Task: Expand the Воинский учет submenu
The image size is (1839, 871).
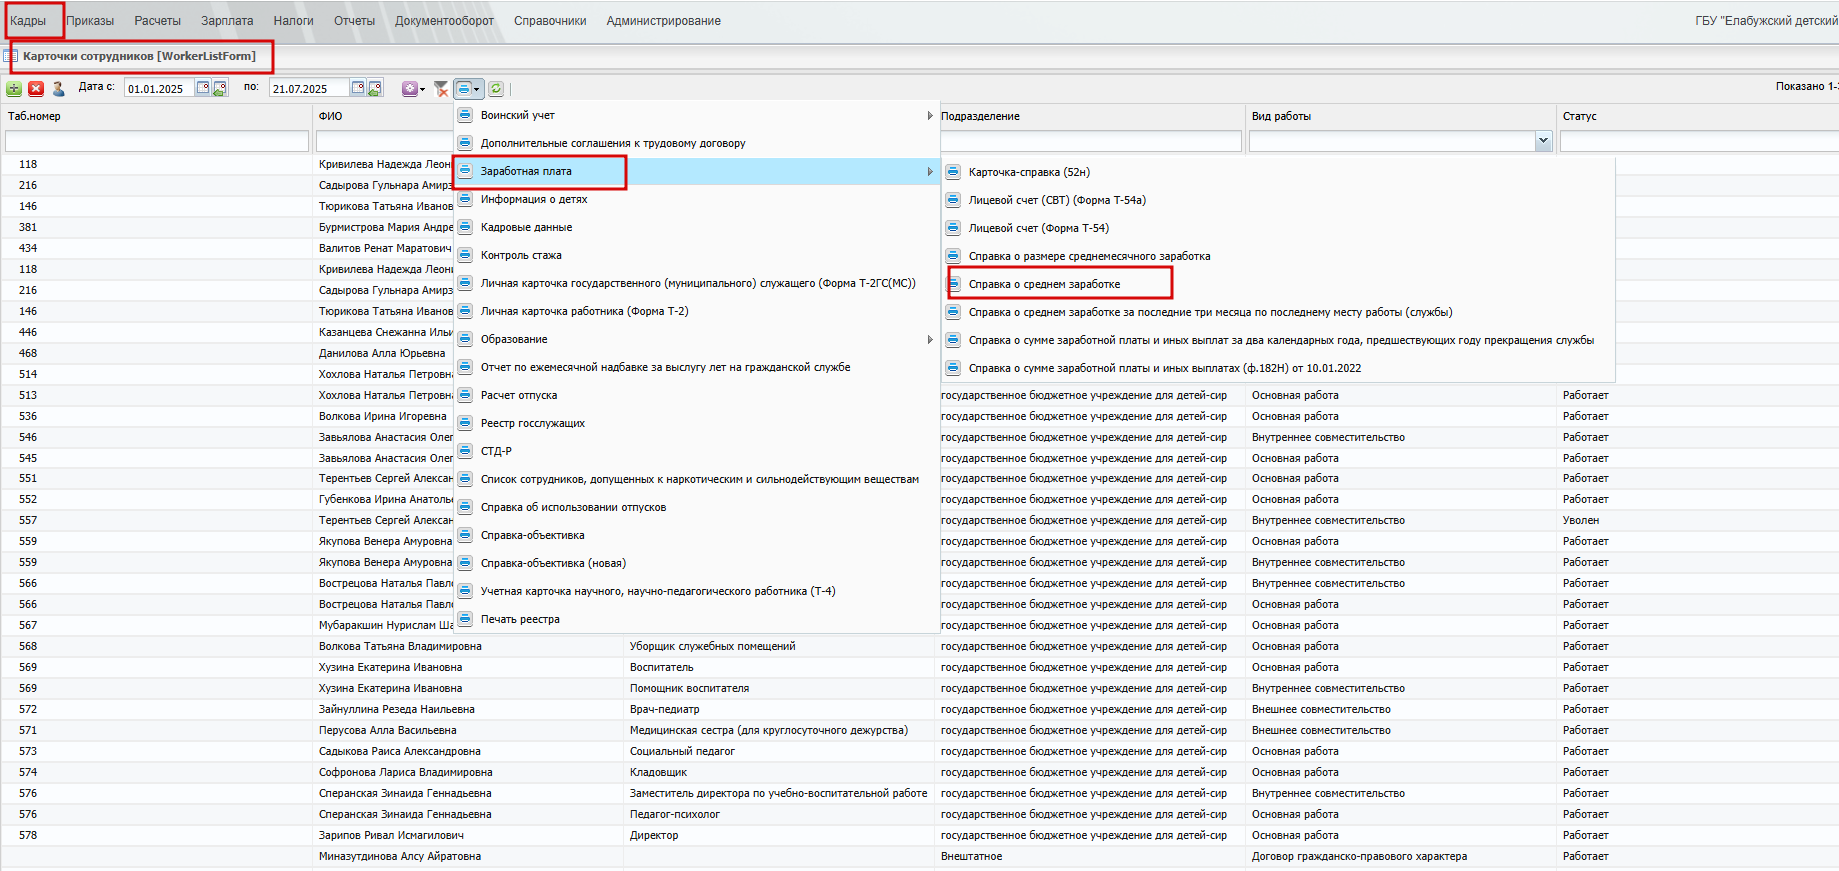Action: pos(697,115)
